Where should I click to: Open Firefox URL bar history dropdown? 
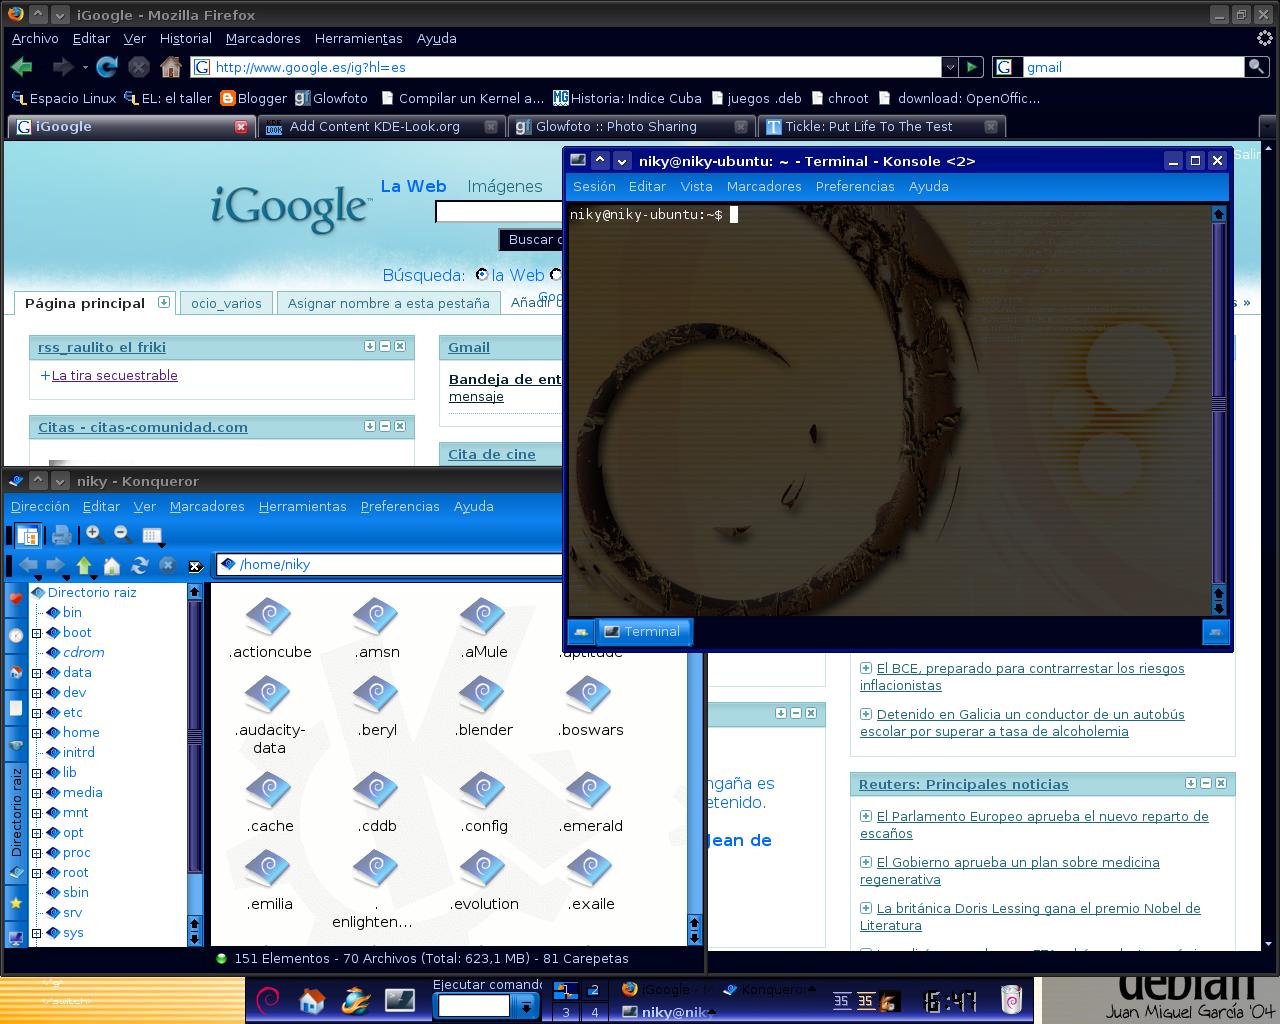point(950,67)
